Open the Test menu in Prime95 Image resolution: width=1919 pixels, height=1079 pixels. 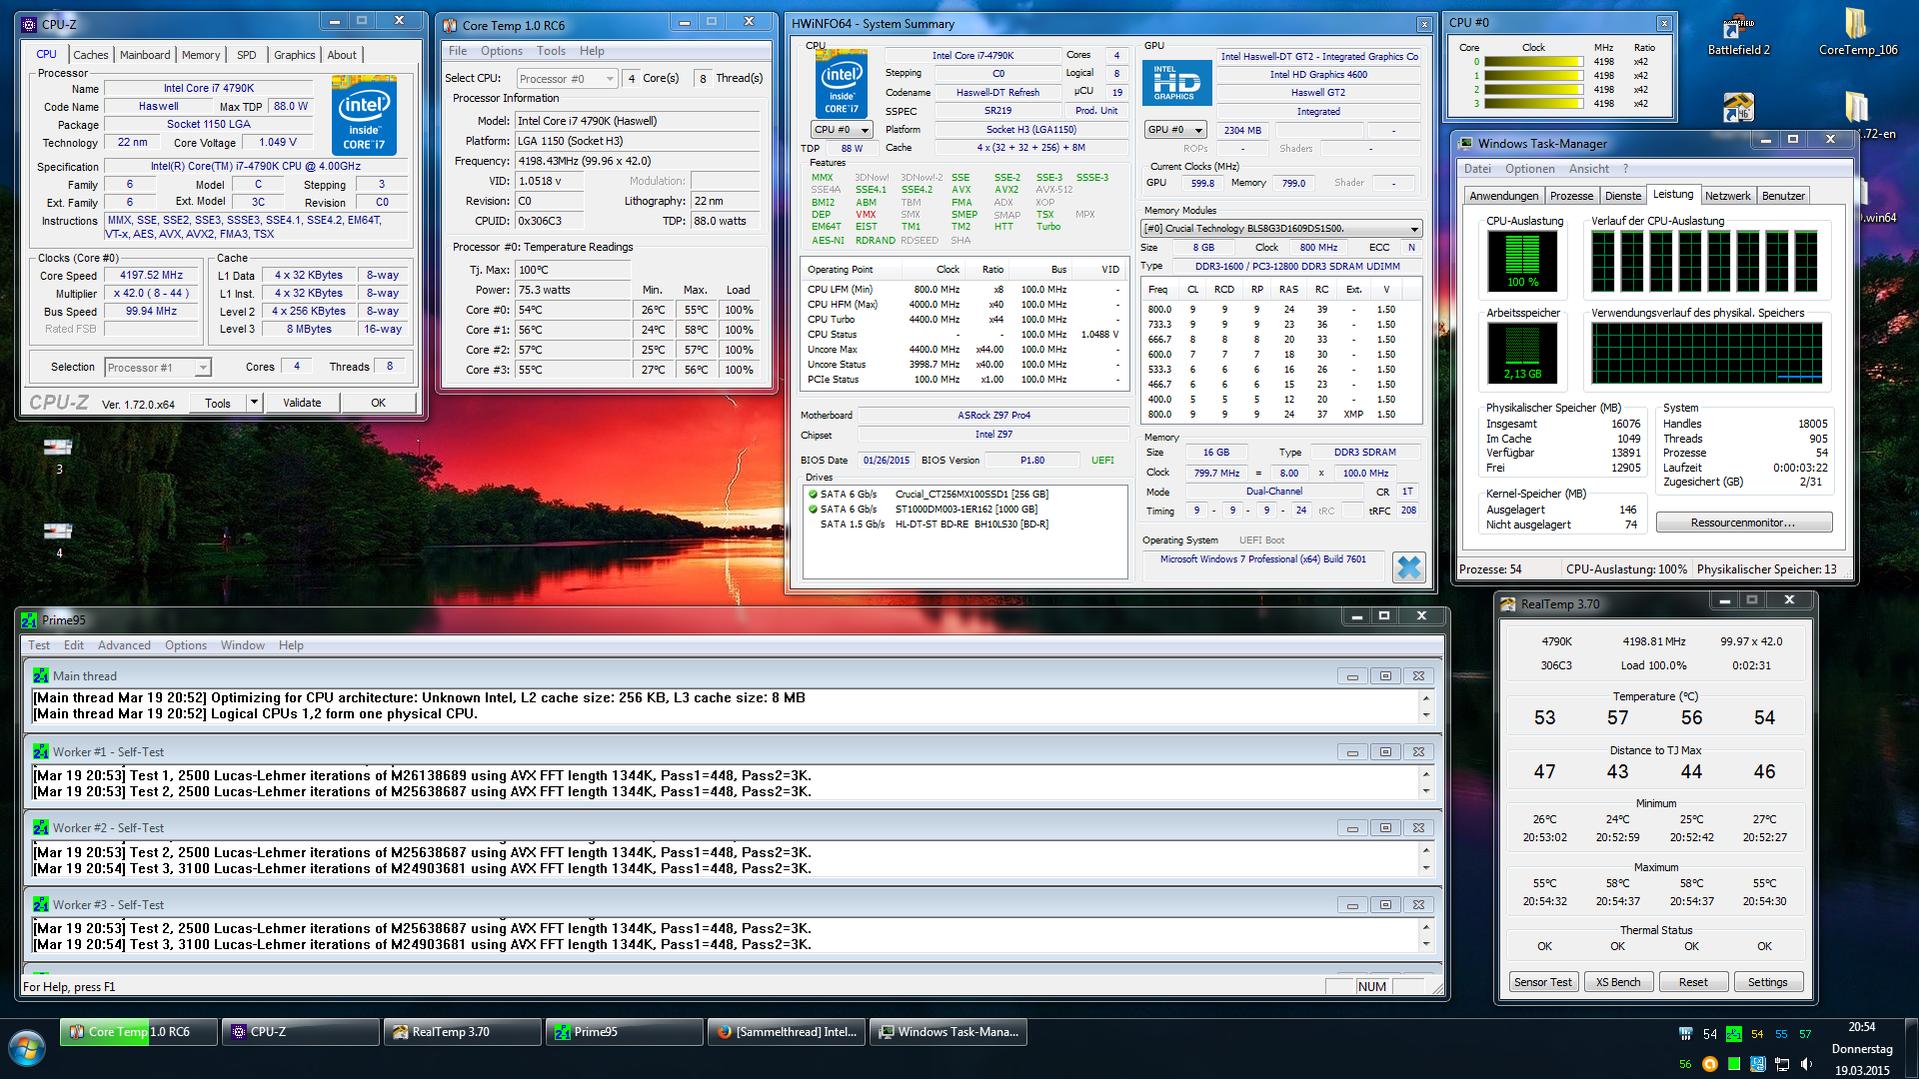point(39,646)
